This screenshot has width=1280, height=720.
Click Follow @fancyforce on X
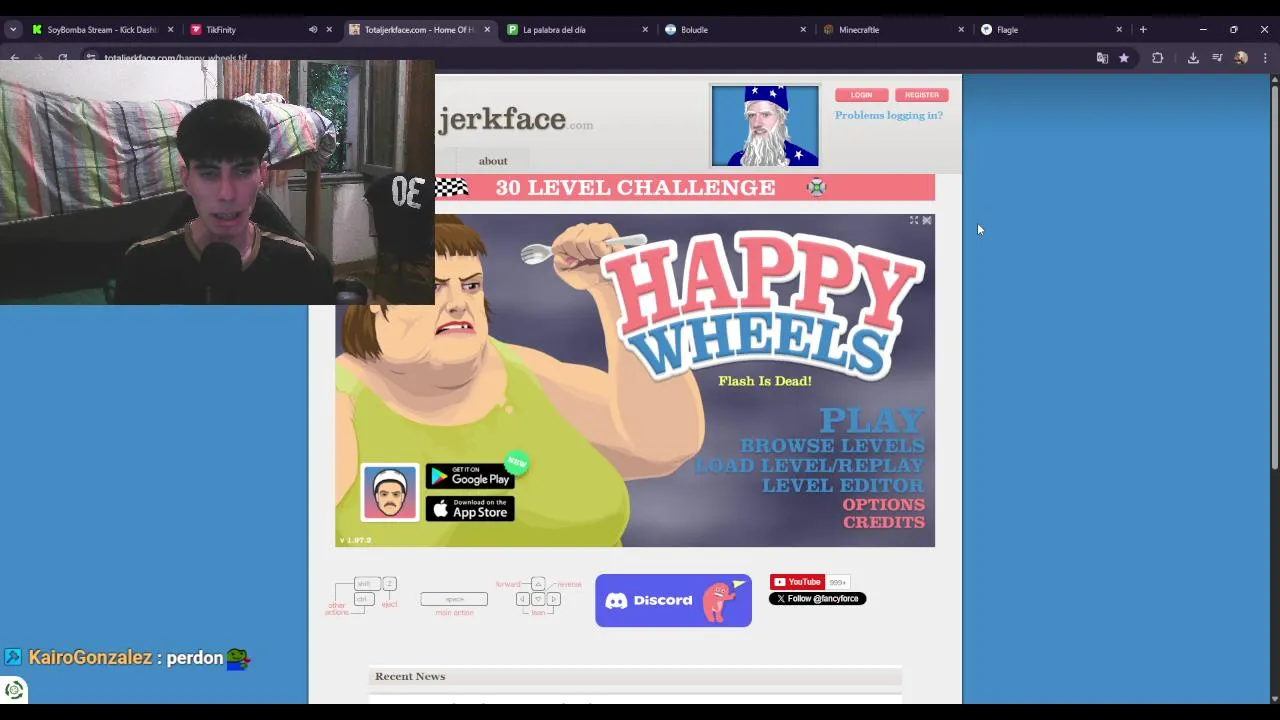(x=817, y=599)
